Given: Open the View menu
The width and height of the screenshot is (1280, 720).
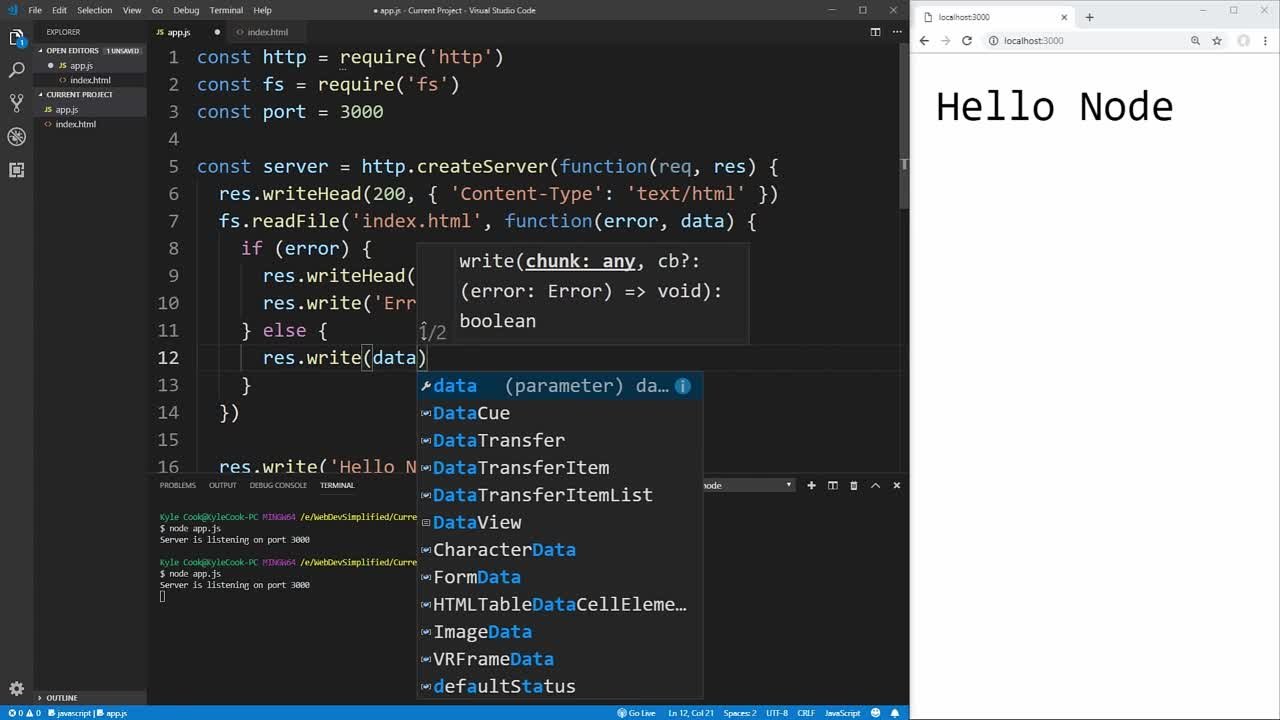Looking at the screenshot, I should click(x=132, y=10).
